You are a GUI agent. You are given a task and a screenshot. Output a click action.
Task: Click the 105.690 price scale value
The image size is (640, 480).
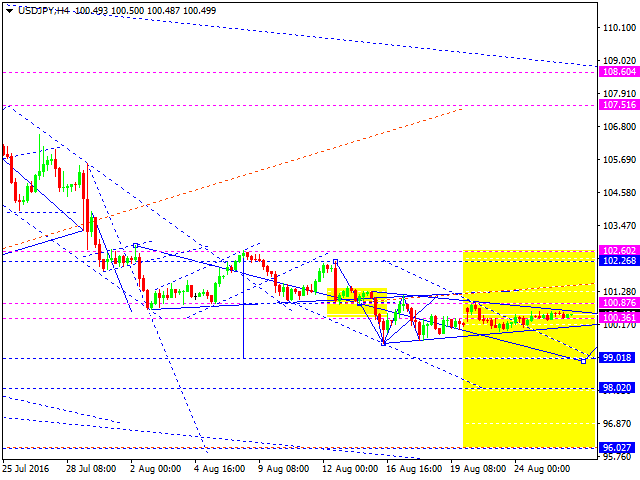[x=620, y=160]
